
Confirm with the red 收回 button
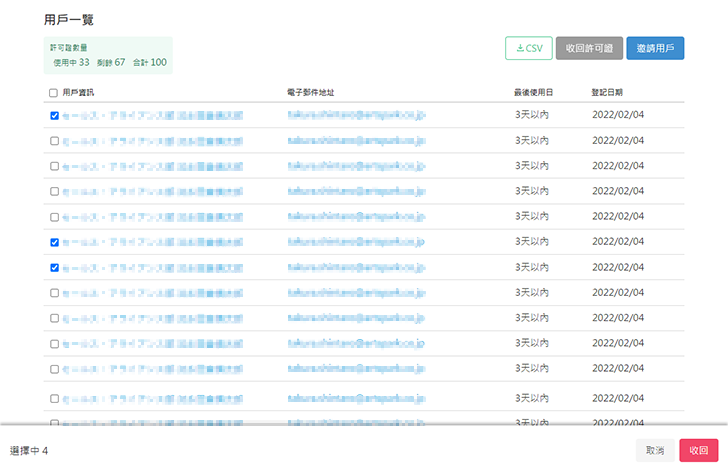click(x=699, y=451)
